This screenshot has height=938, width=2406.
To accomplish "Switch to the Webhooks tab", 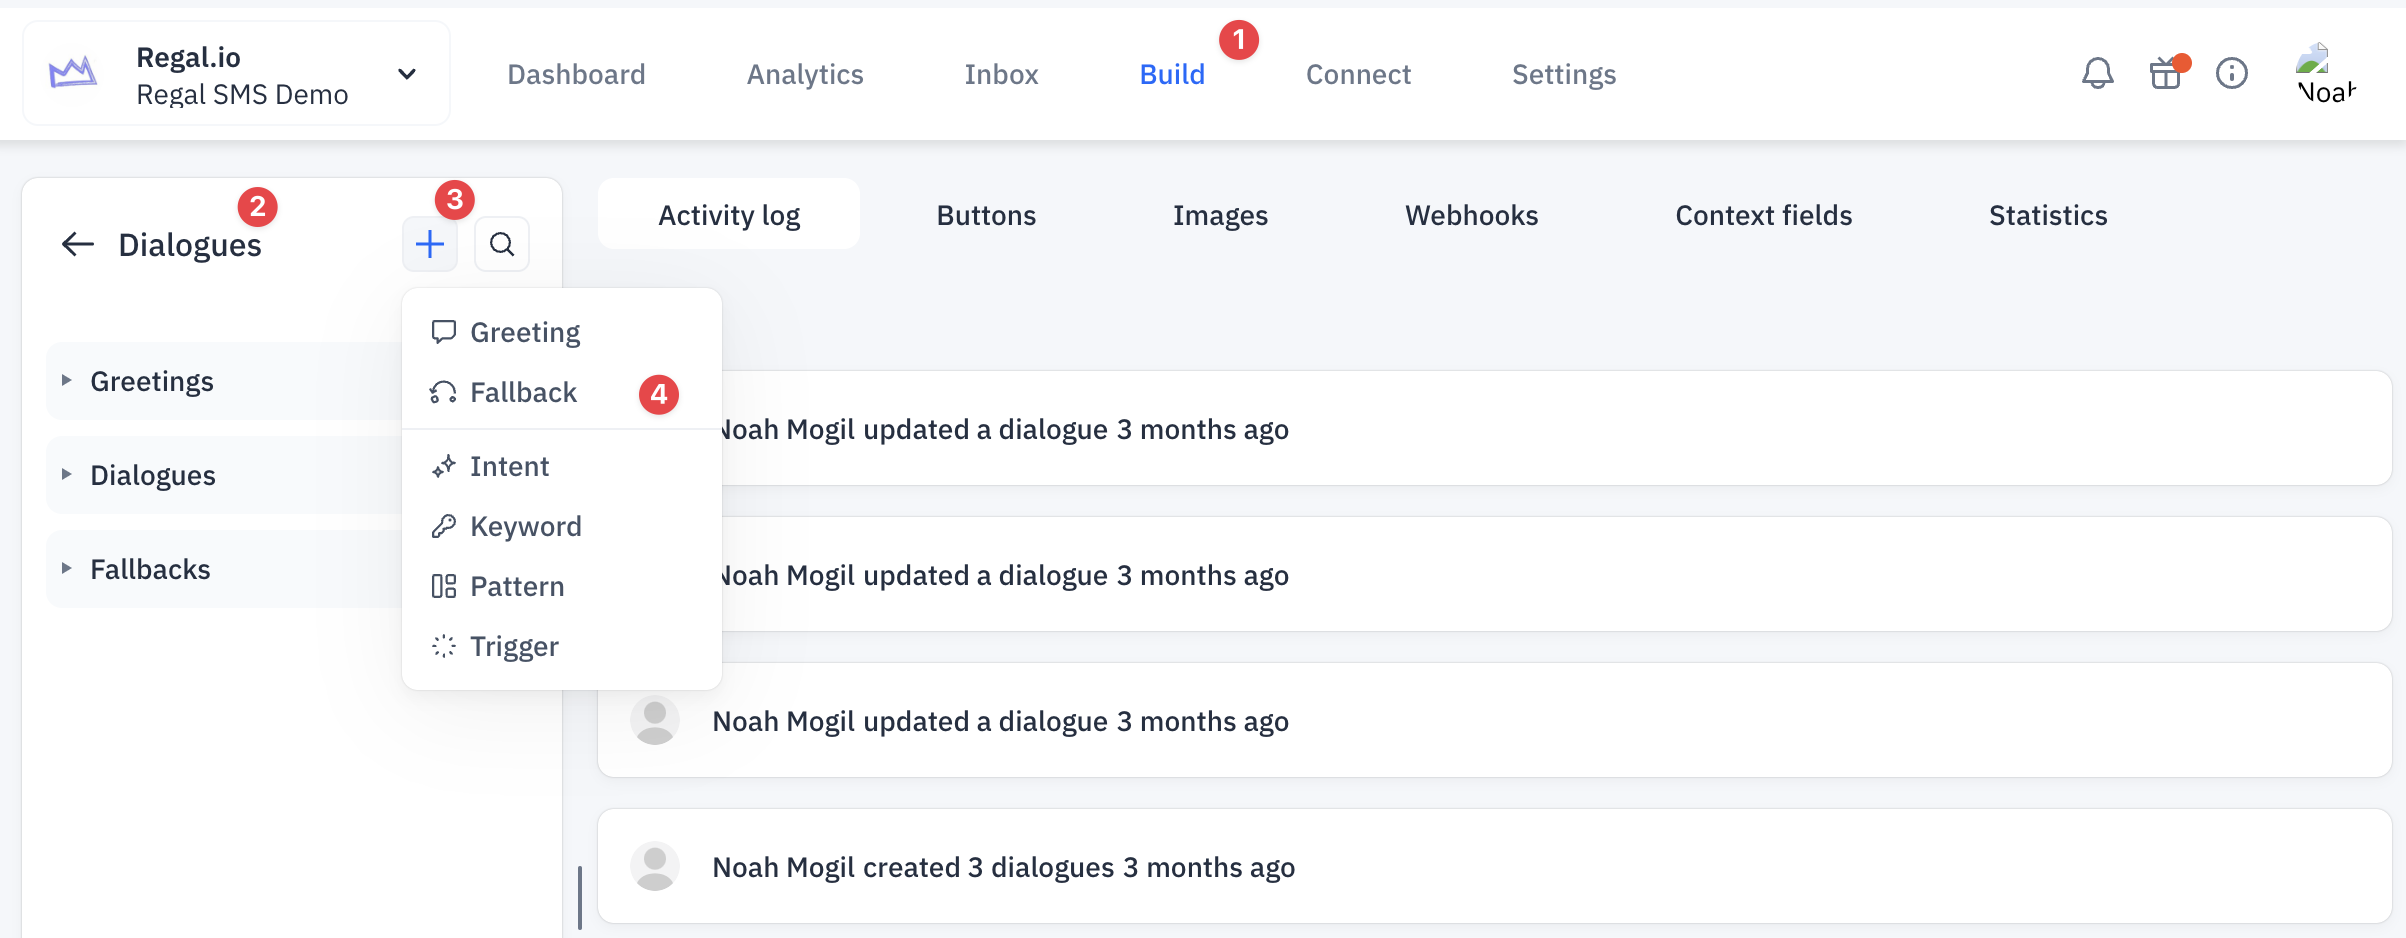I will pyautogui.click(x=1471, y=215).
